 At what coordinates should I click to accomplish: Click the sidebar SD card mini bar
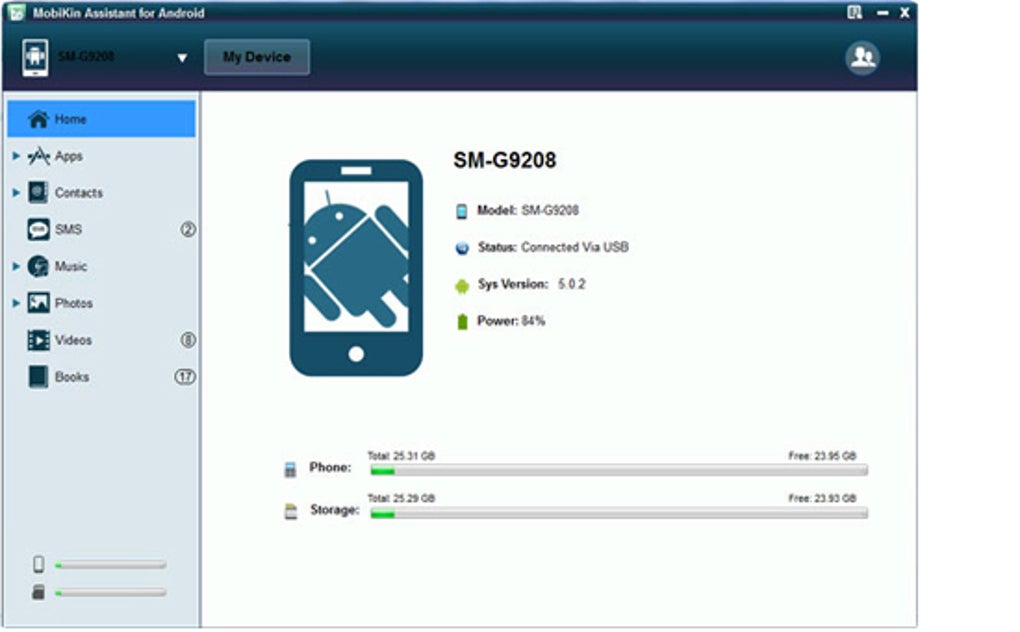tap(111, 592)
